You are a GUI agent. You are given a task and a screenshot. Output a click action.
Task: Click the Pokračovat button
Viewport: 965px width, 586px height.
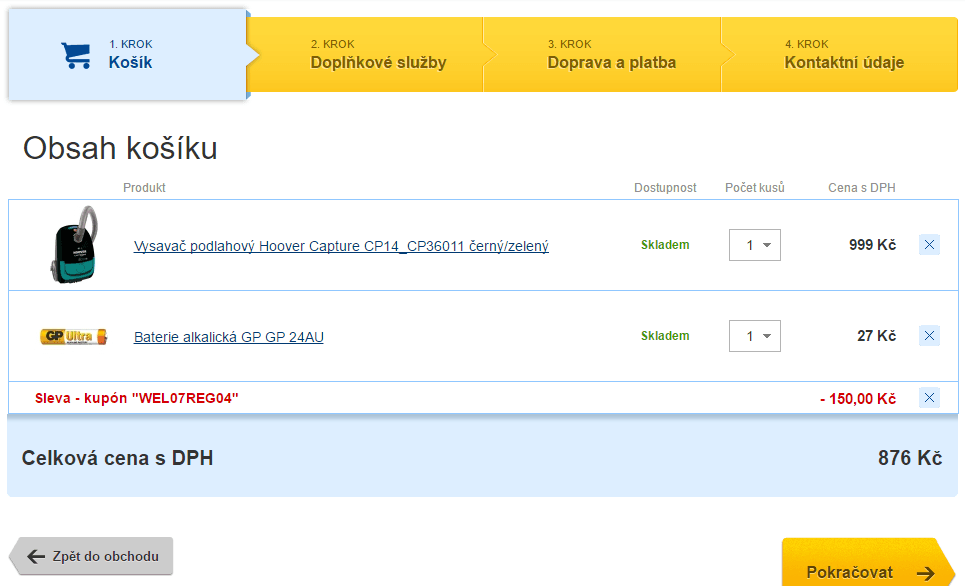[x=868, y=563]
